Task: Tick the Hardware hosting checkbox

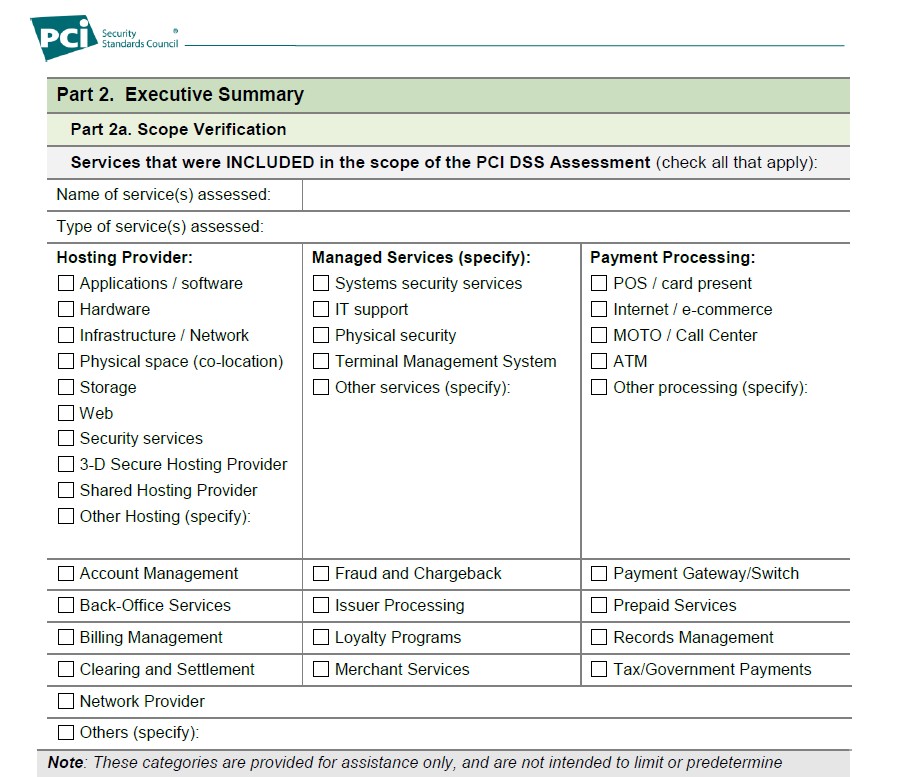Action: click(x=66, y=309)
